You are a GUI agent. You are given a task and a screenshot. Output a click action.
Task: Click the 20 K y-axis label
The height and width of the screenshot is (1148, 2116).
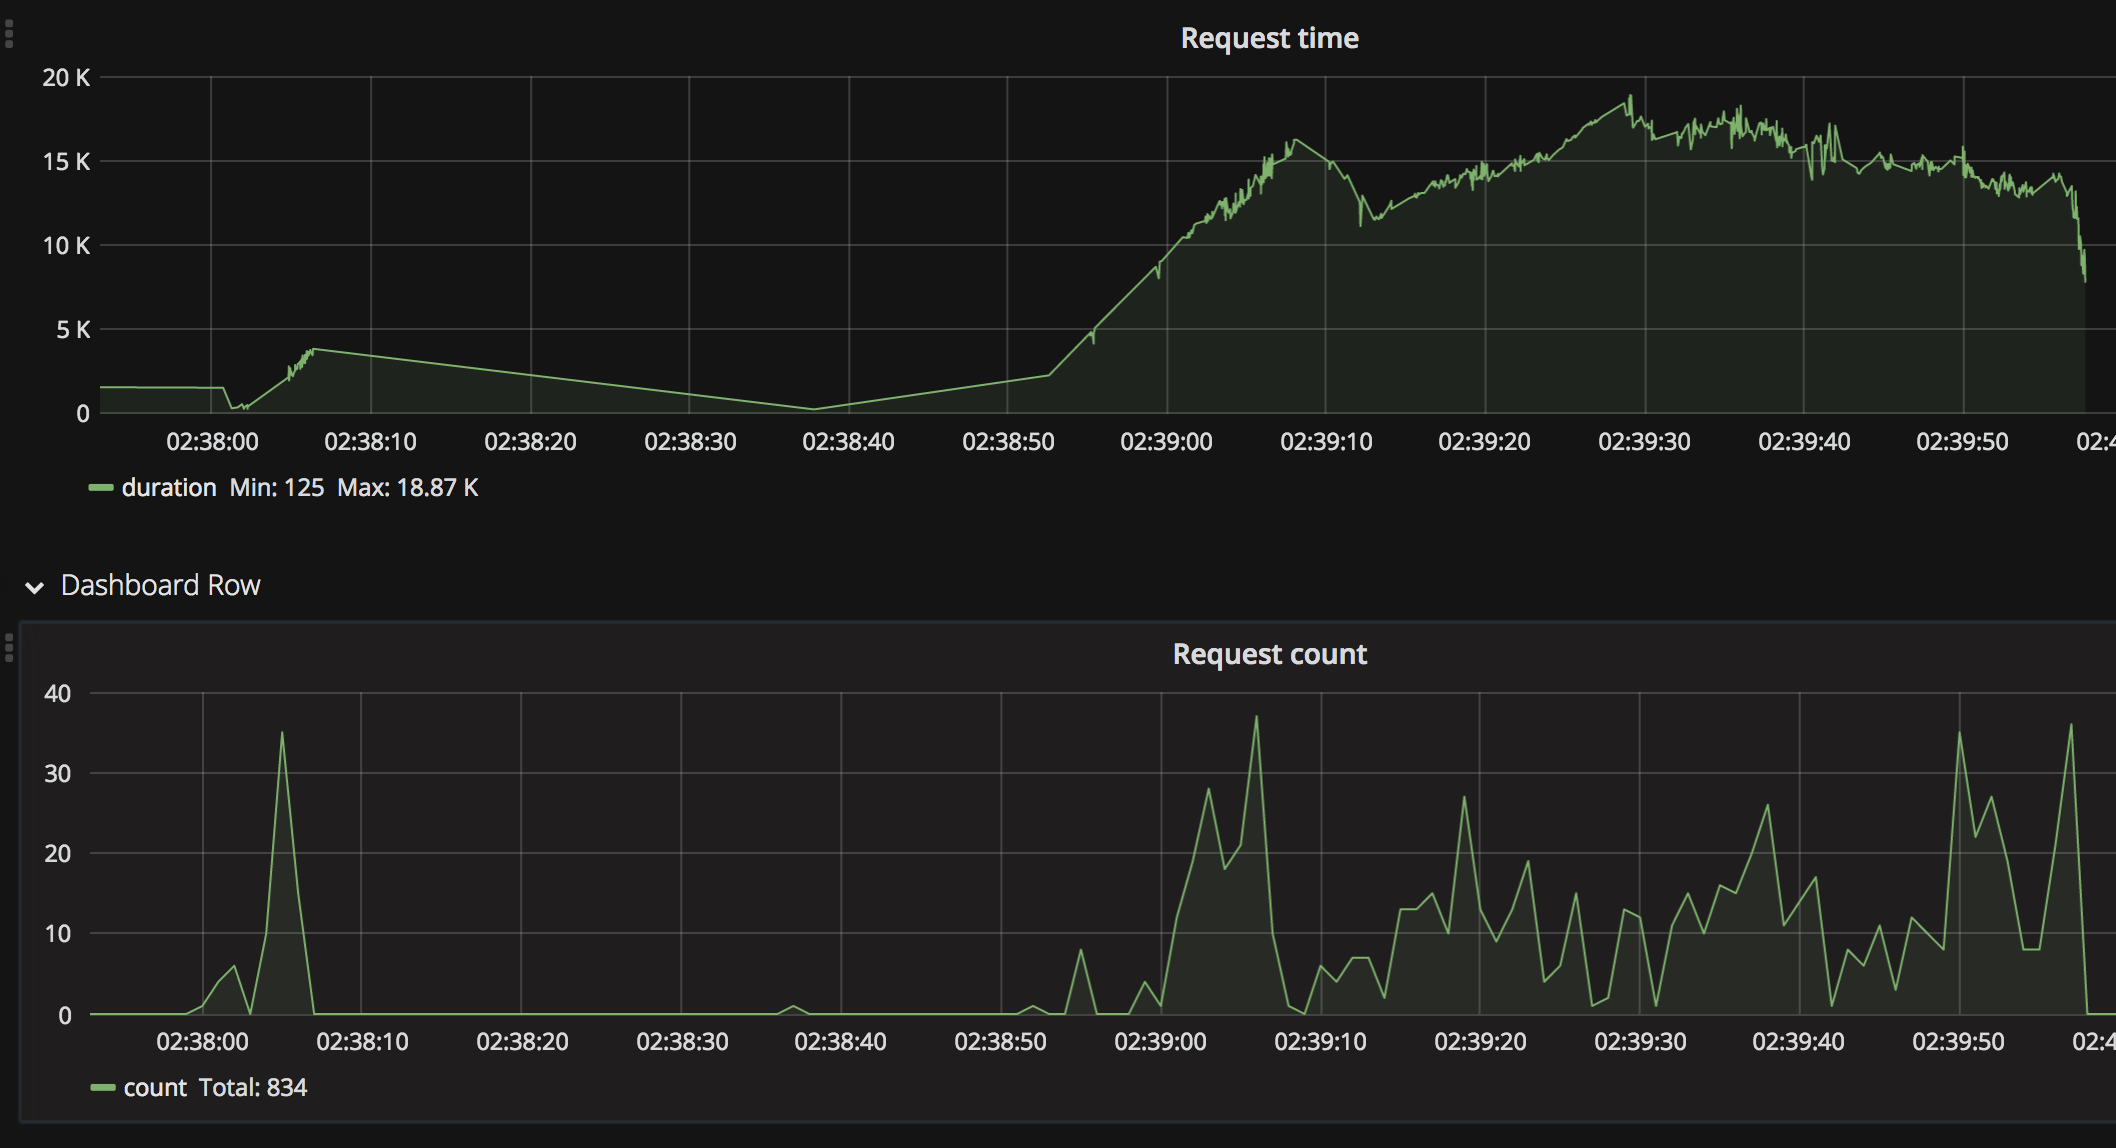point(66,78)
